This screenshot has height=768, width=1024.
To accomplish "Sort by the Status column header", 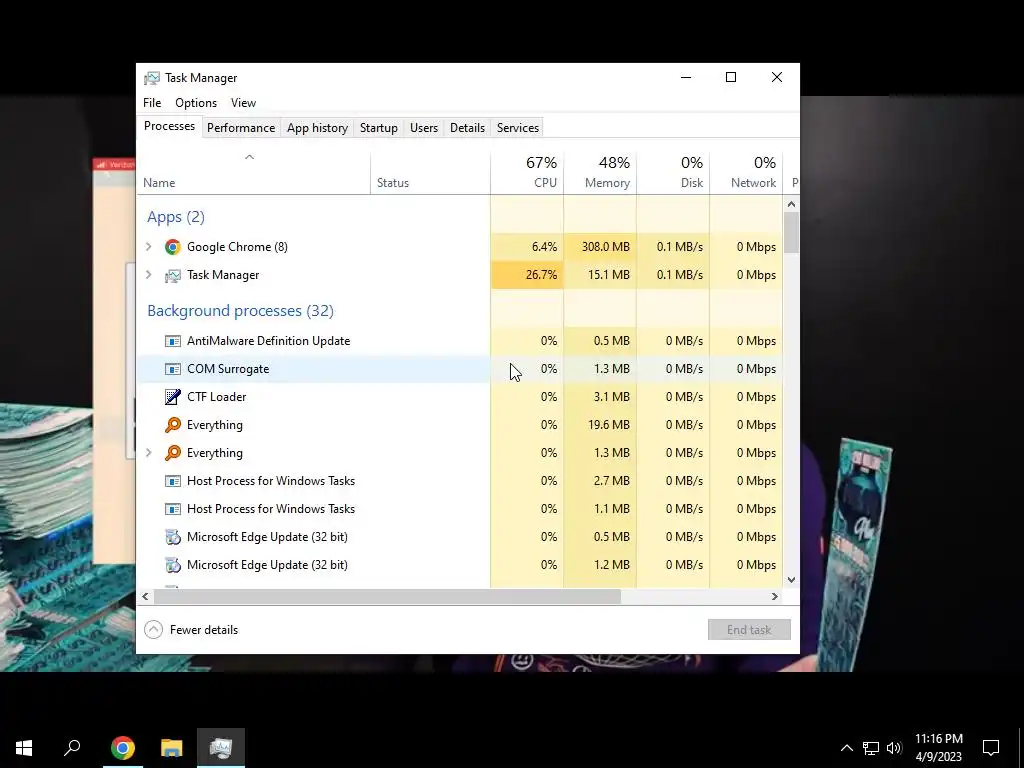I will (x=430, y=173).
